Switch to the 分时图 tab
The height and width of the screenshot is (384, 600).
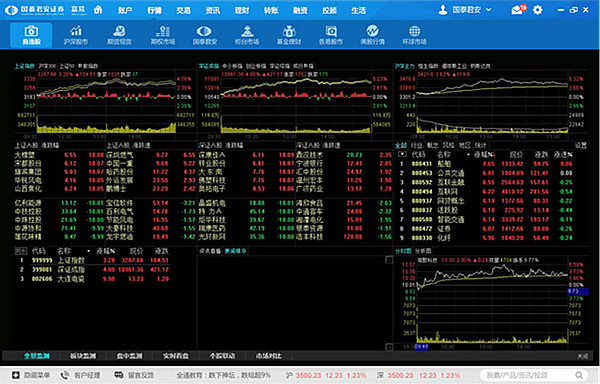click(403, 251)
